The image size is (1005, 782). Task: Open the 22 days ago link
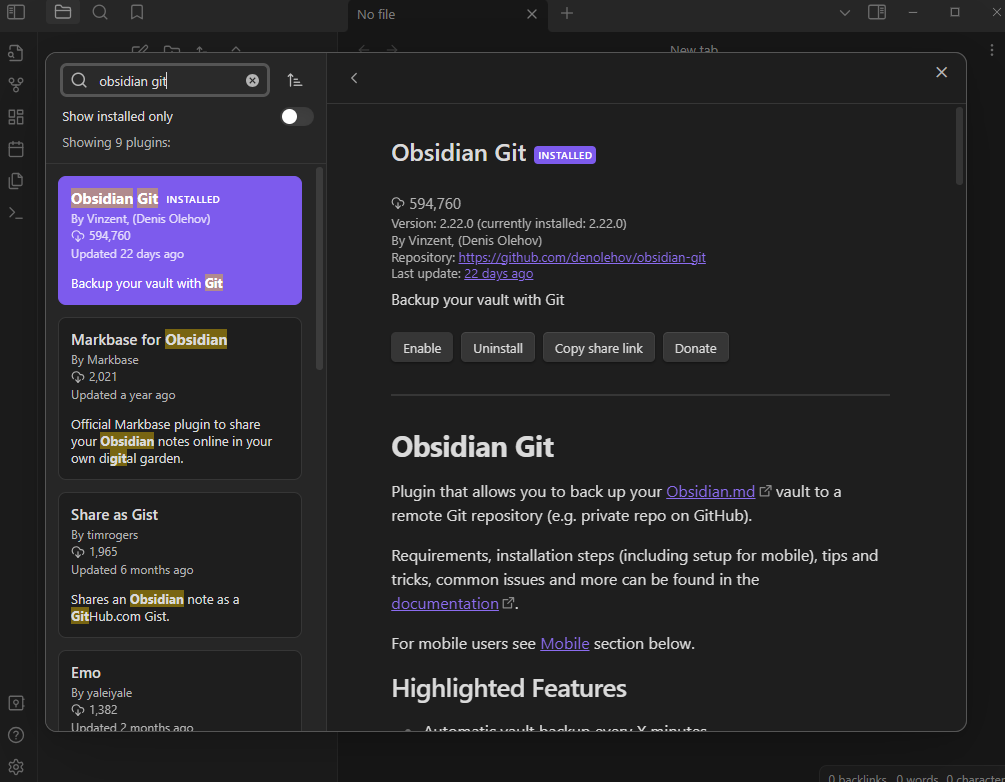(499, 274)
